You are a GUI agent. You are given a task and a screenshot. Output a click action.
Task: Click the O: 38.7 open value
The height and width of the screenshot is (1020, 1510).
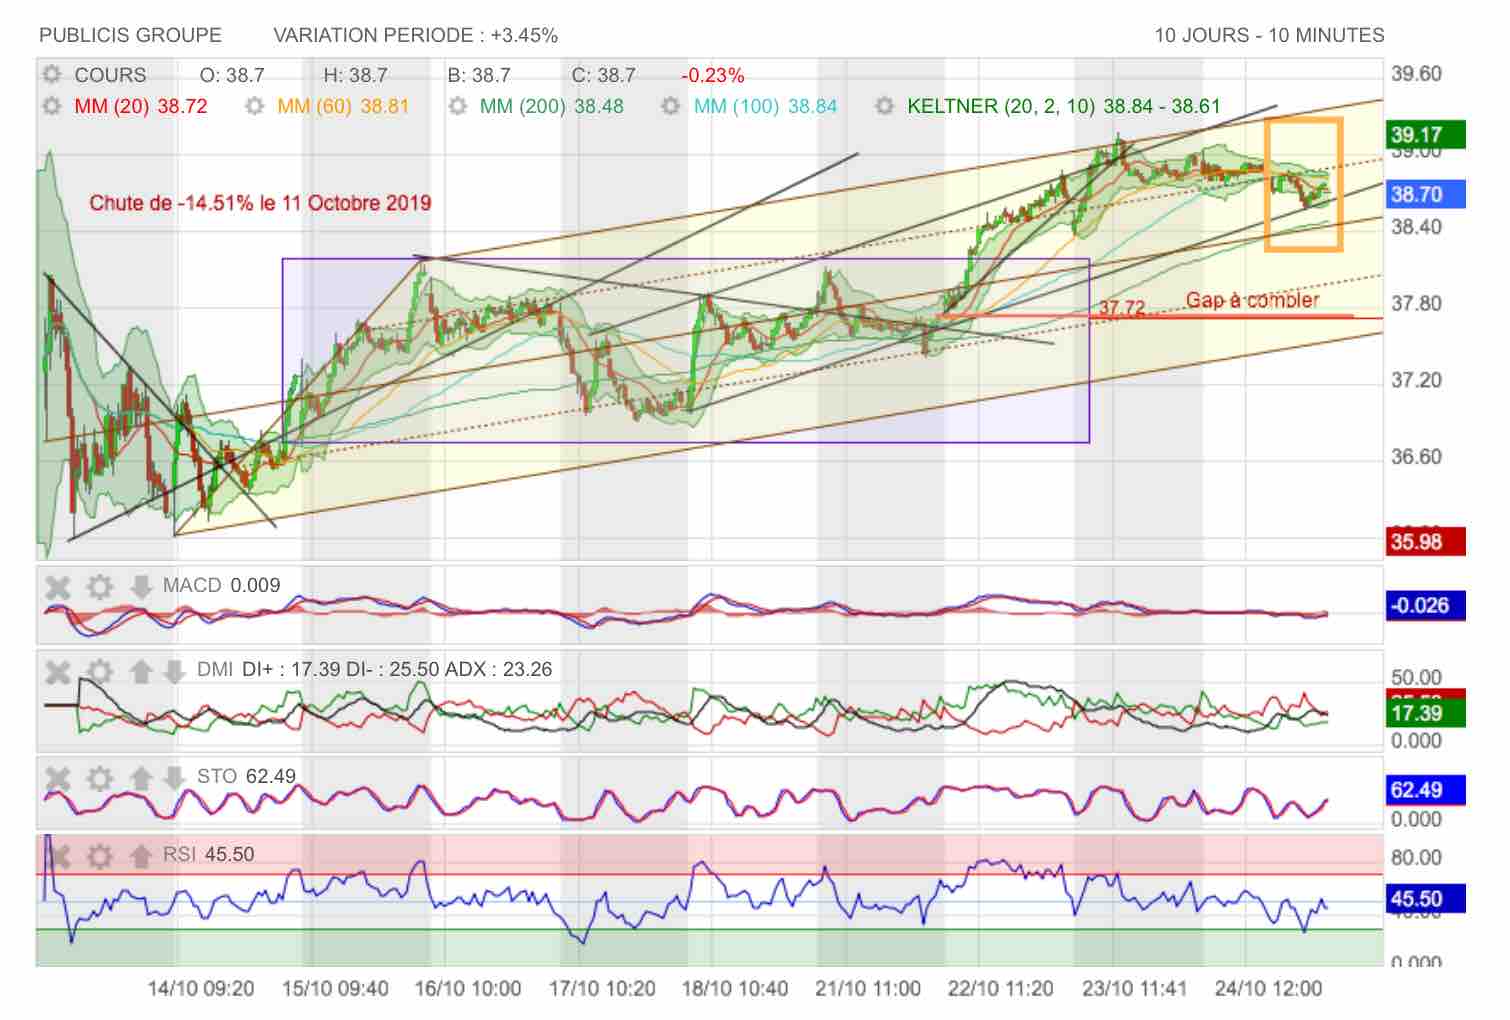click(x=232, y=75)
